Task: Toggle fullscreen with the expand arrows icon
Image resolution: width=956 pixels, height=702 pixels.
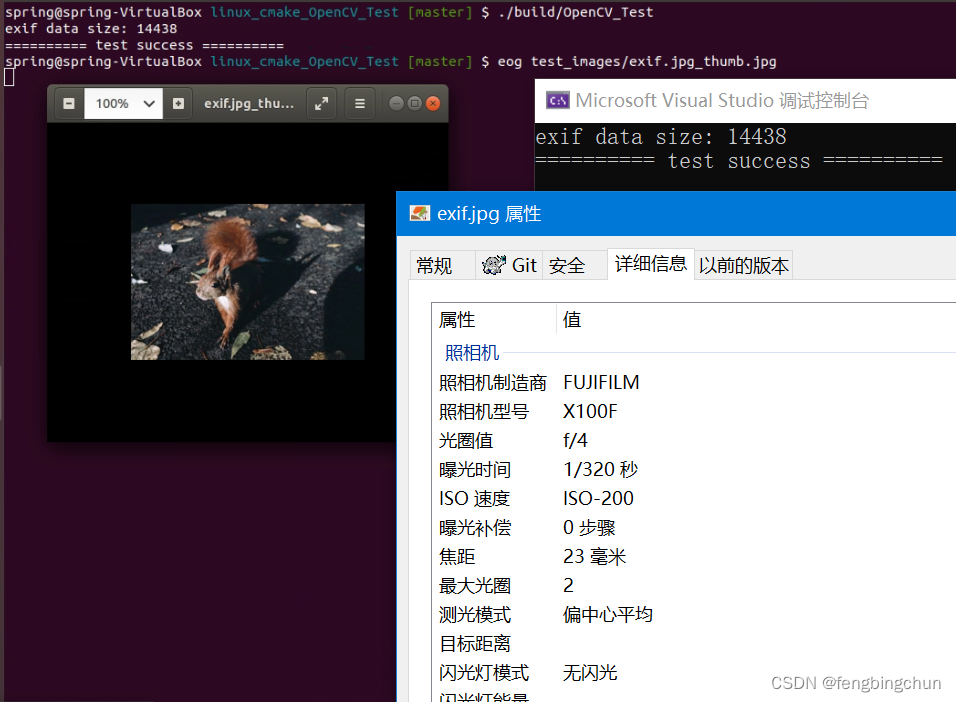Action: pyautogui.click(x=321, y=103)
